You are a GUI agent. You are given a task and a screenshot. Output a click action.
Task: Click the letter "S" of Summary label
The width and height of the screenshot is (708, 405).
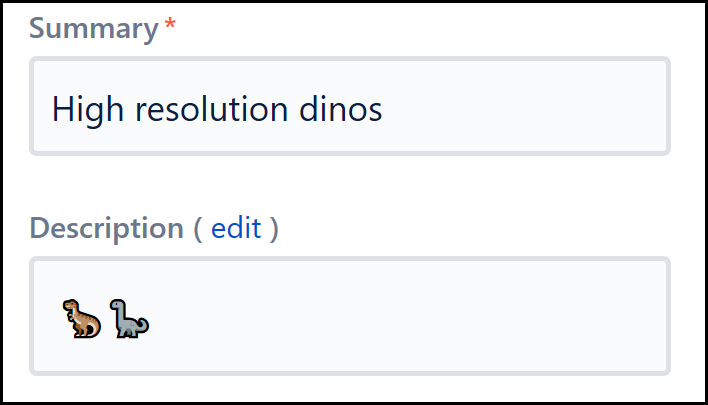[x=39, y=28]
